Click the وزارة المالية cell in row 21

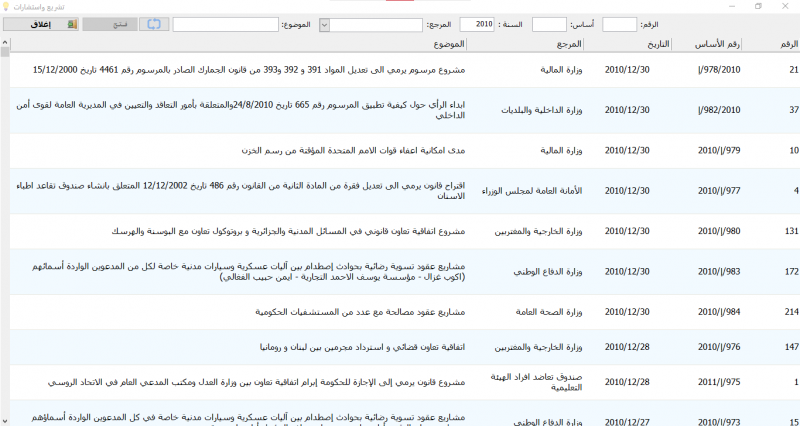(561, 70)
